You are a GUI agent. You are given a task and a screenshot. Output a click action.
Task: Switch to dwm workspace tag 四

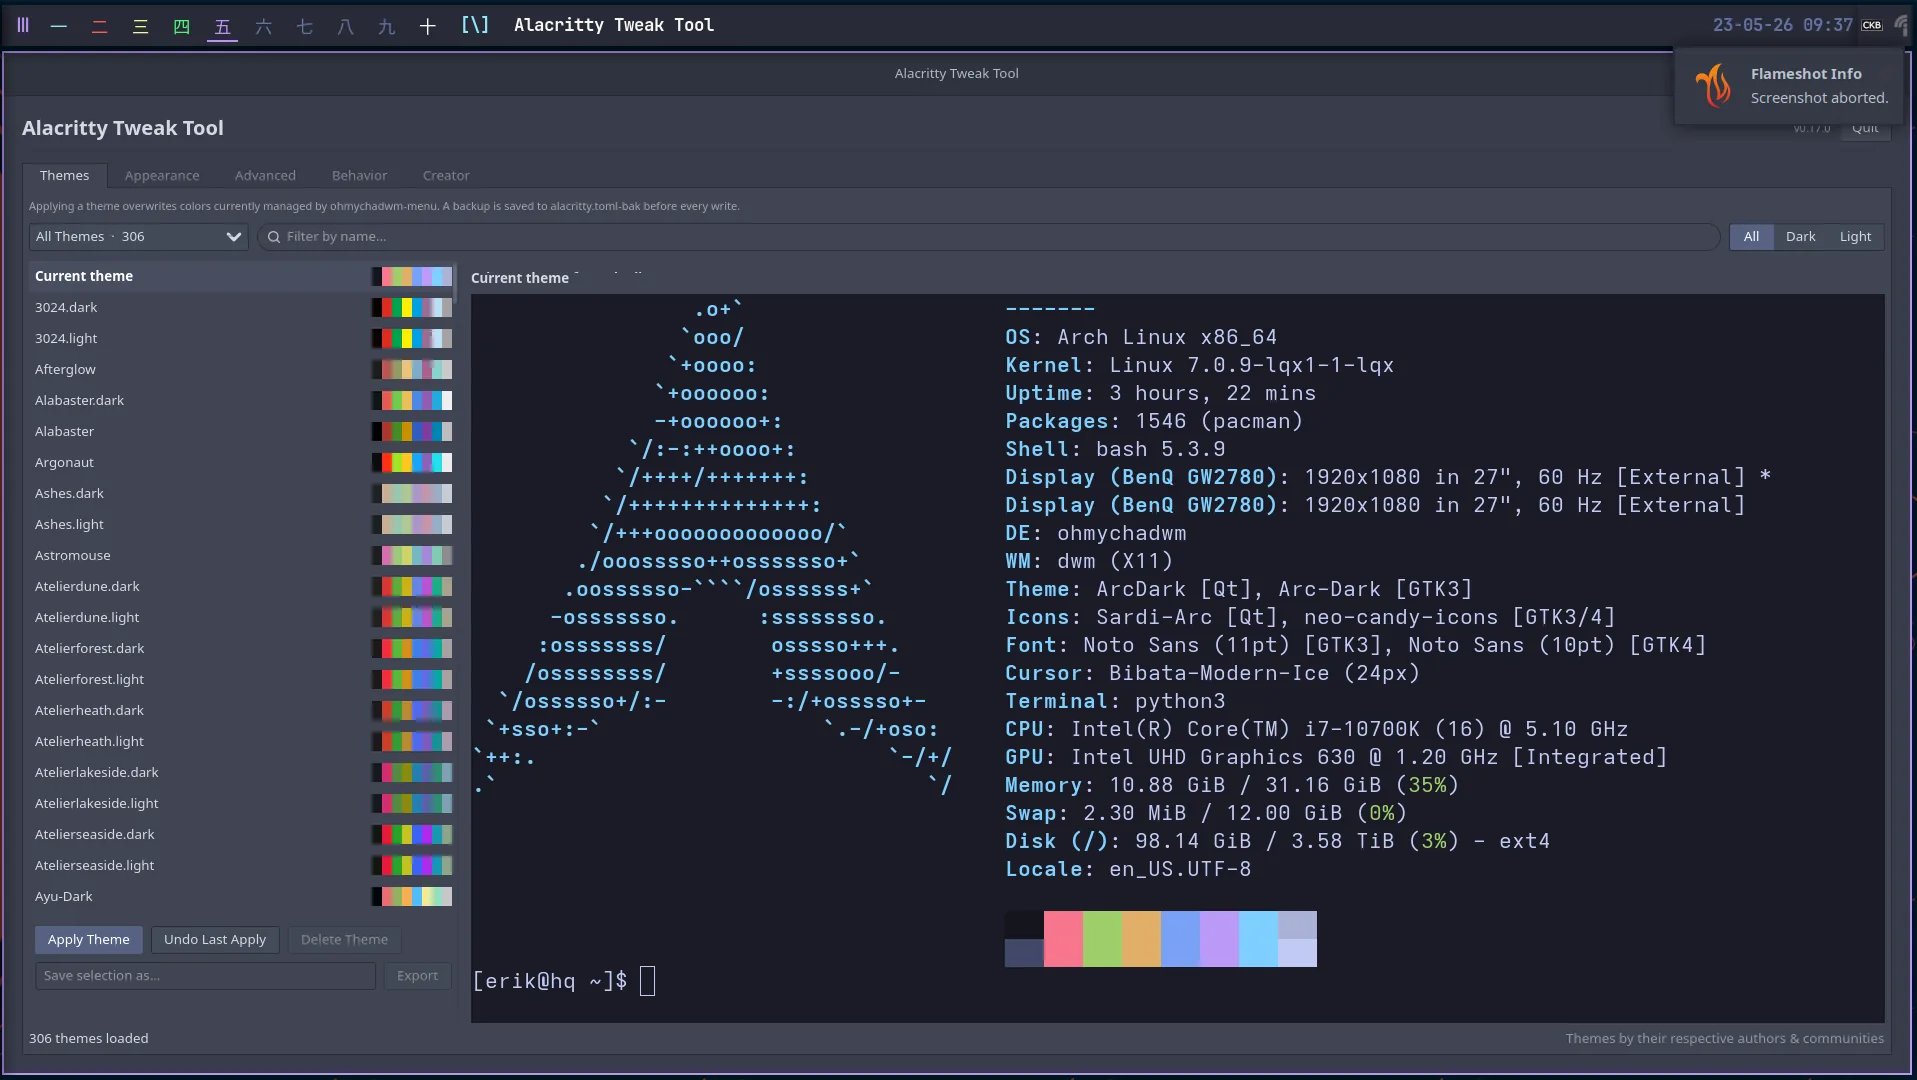pyautogui.click(x=181, y=25)
